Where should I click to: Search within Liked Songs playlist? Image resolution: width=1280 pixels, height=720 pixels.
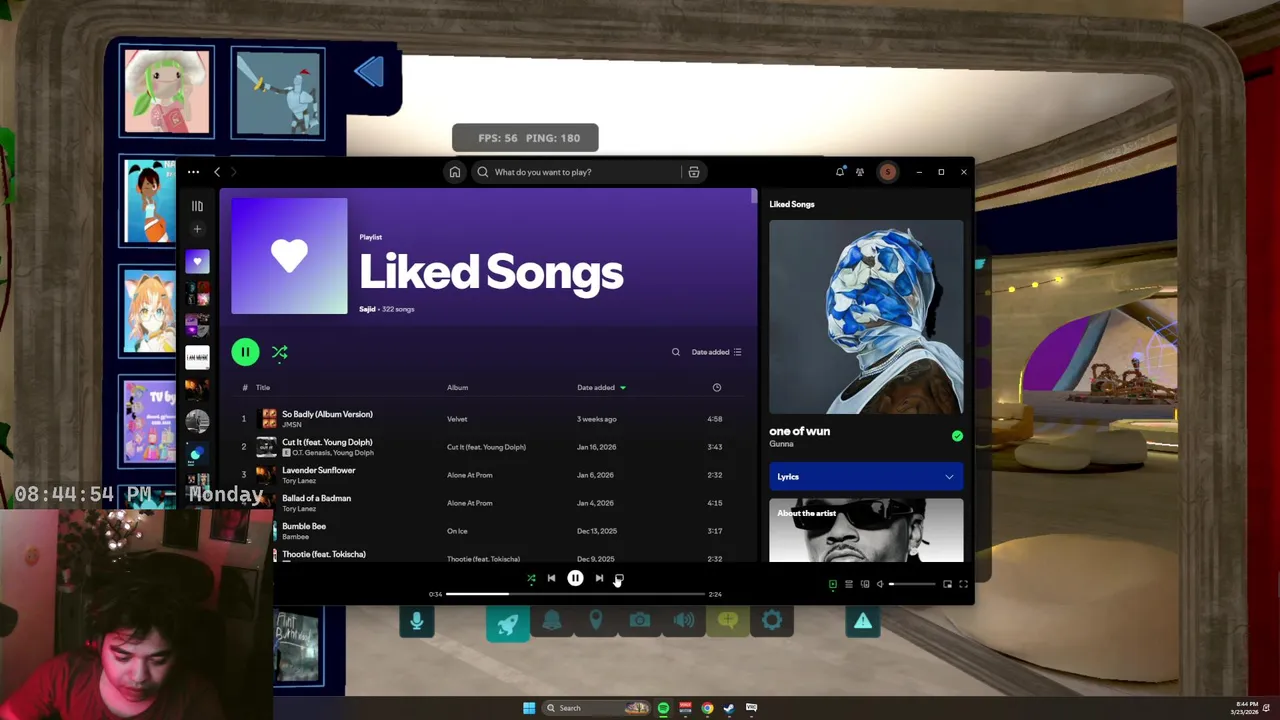pyautogui.click(x=676, y=352)
